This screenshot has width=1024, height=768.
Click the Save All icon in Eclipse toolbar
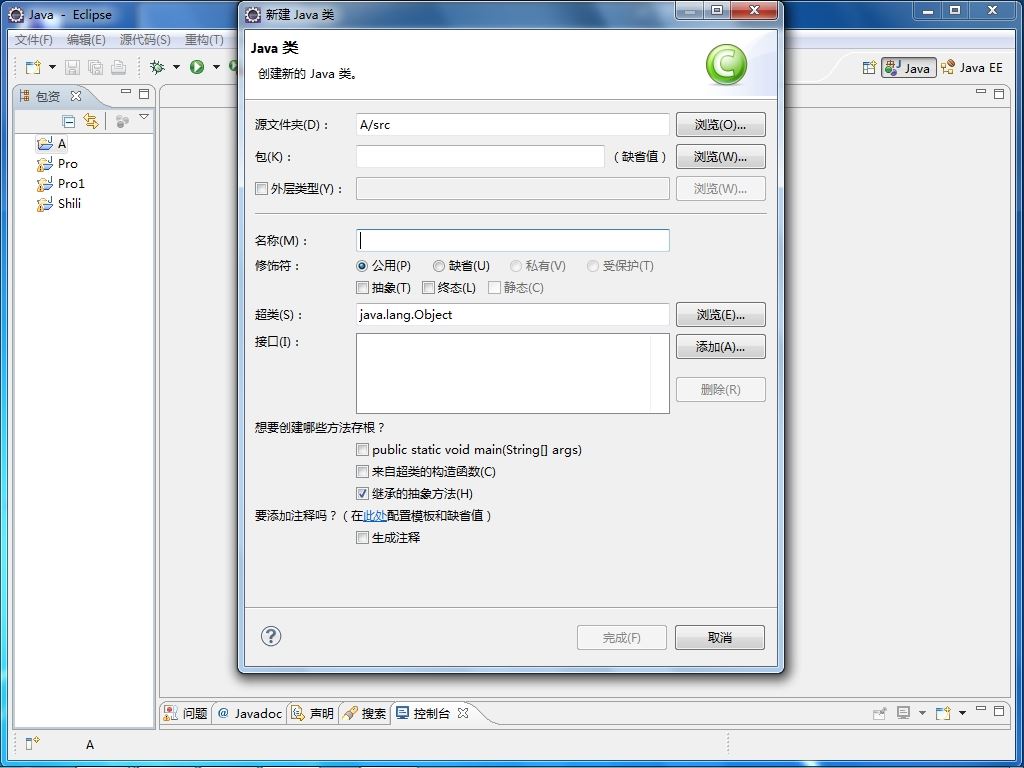(95, 67)
